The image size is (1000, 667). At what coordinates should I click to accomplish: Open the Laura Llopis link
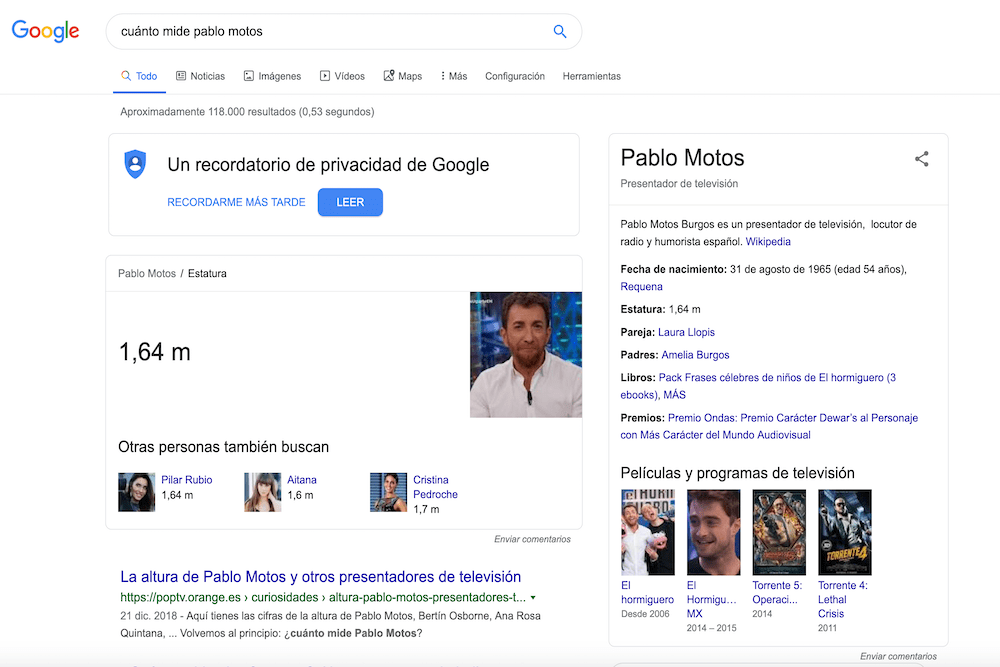686,332
